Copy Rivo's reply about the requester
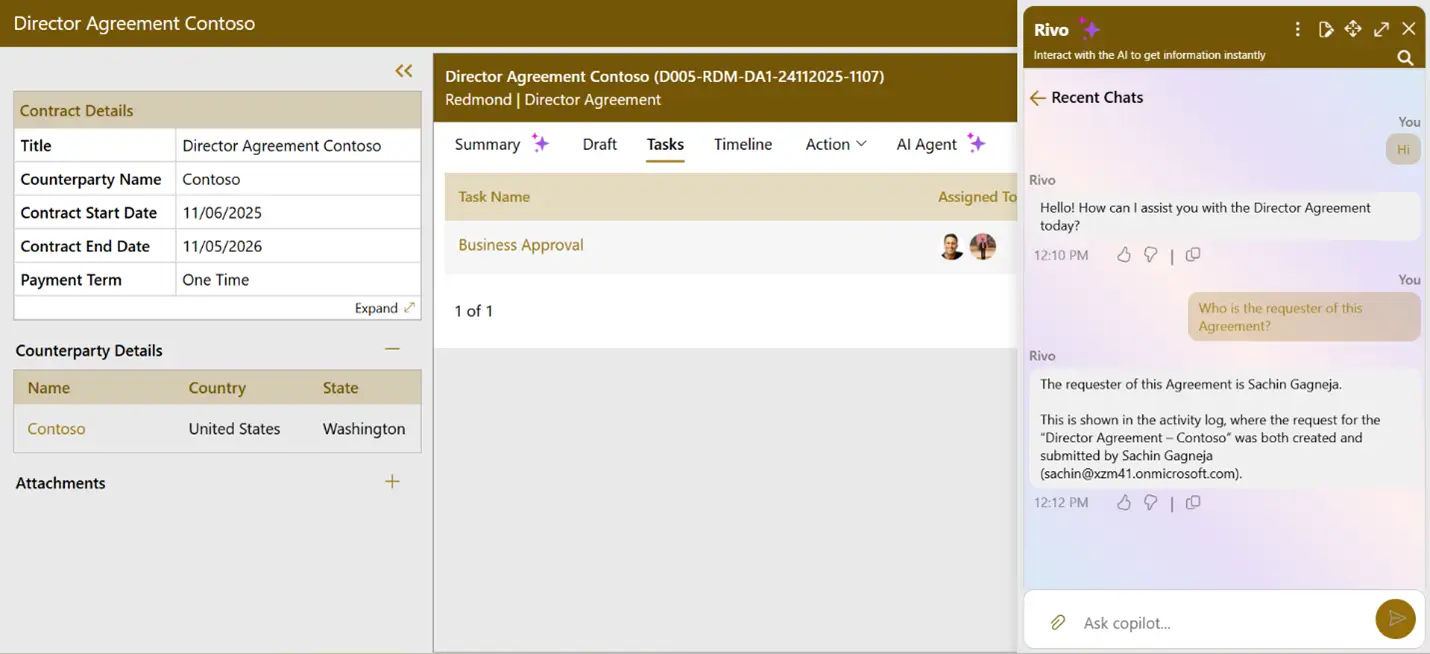The width and height of the screenshot is (1430, 654). [x=1193, y=502]
